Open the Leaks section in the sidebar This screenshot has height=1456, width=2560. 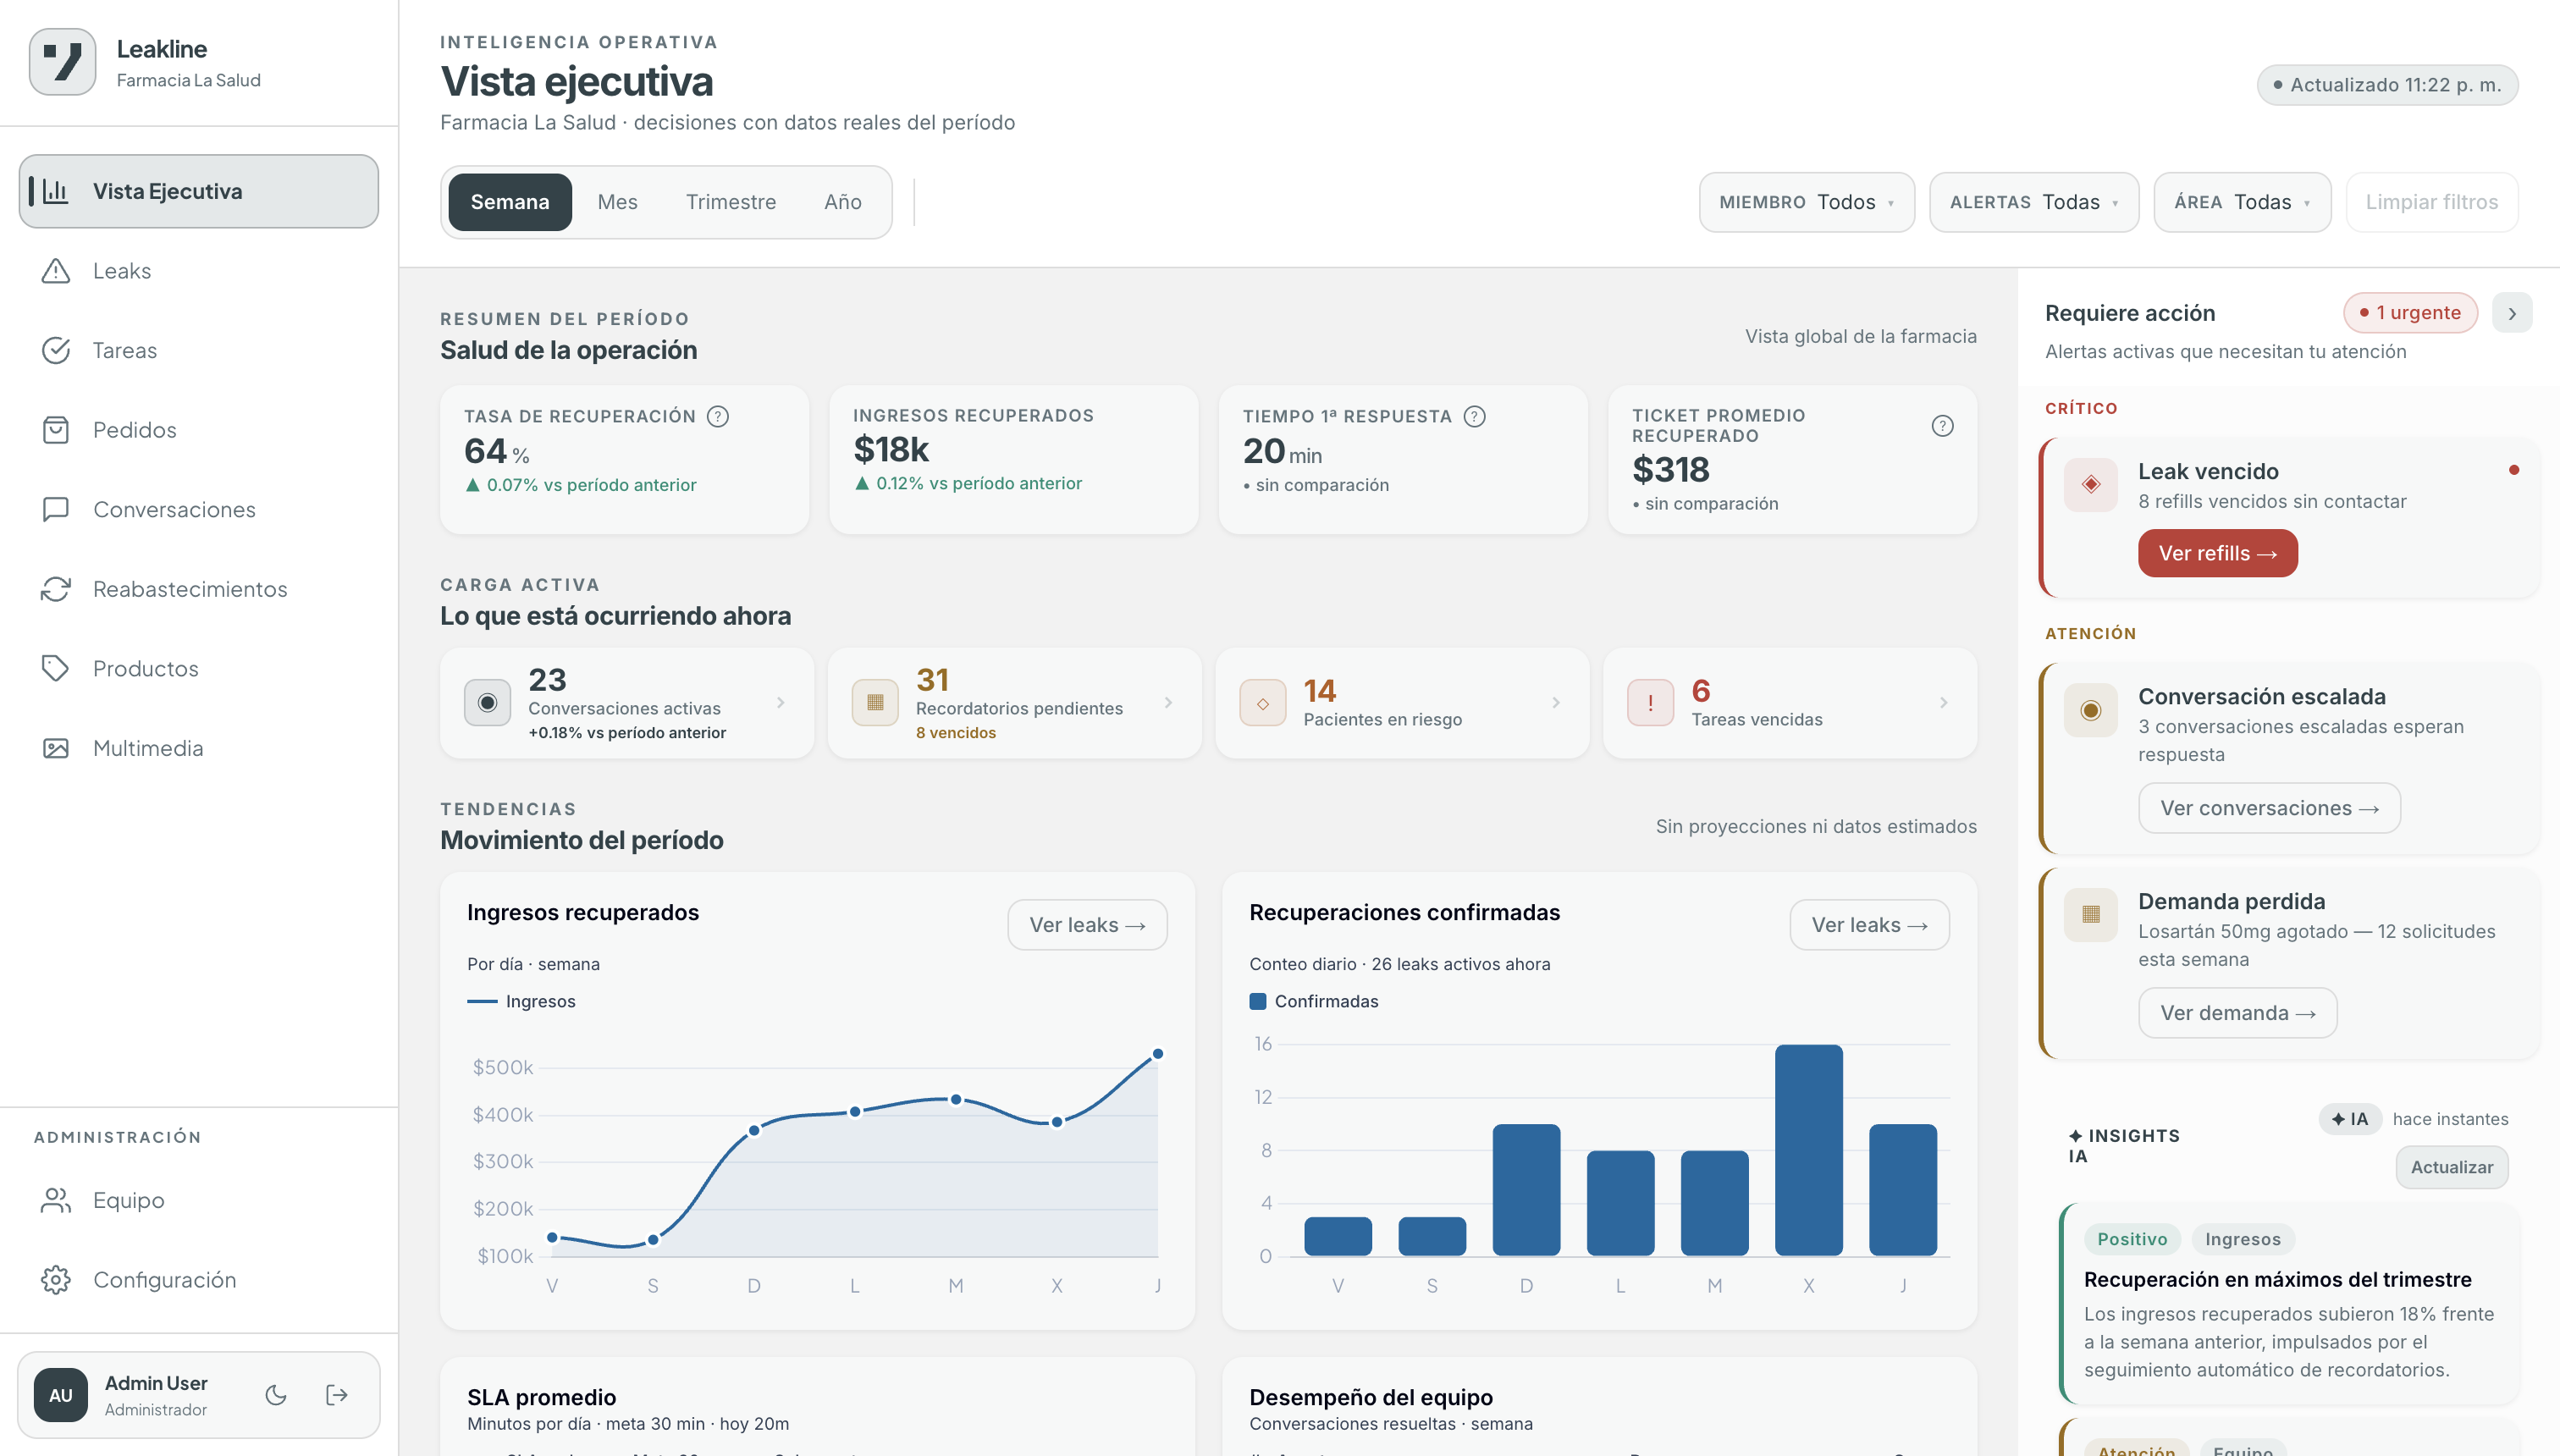click(199, 271)
